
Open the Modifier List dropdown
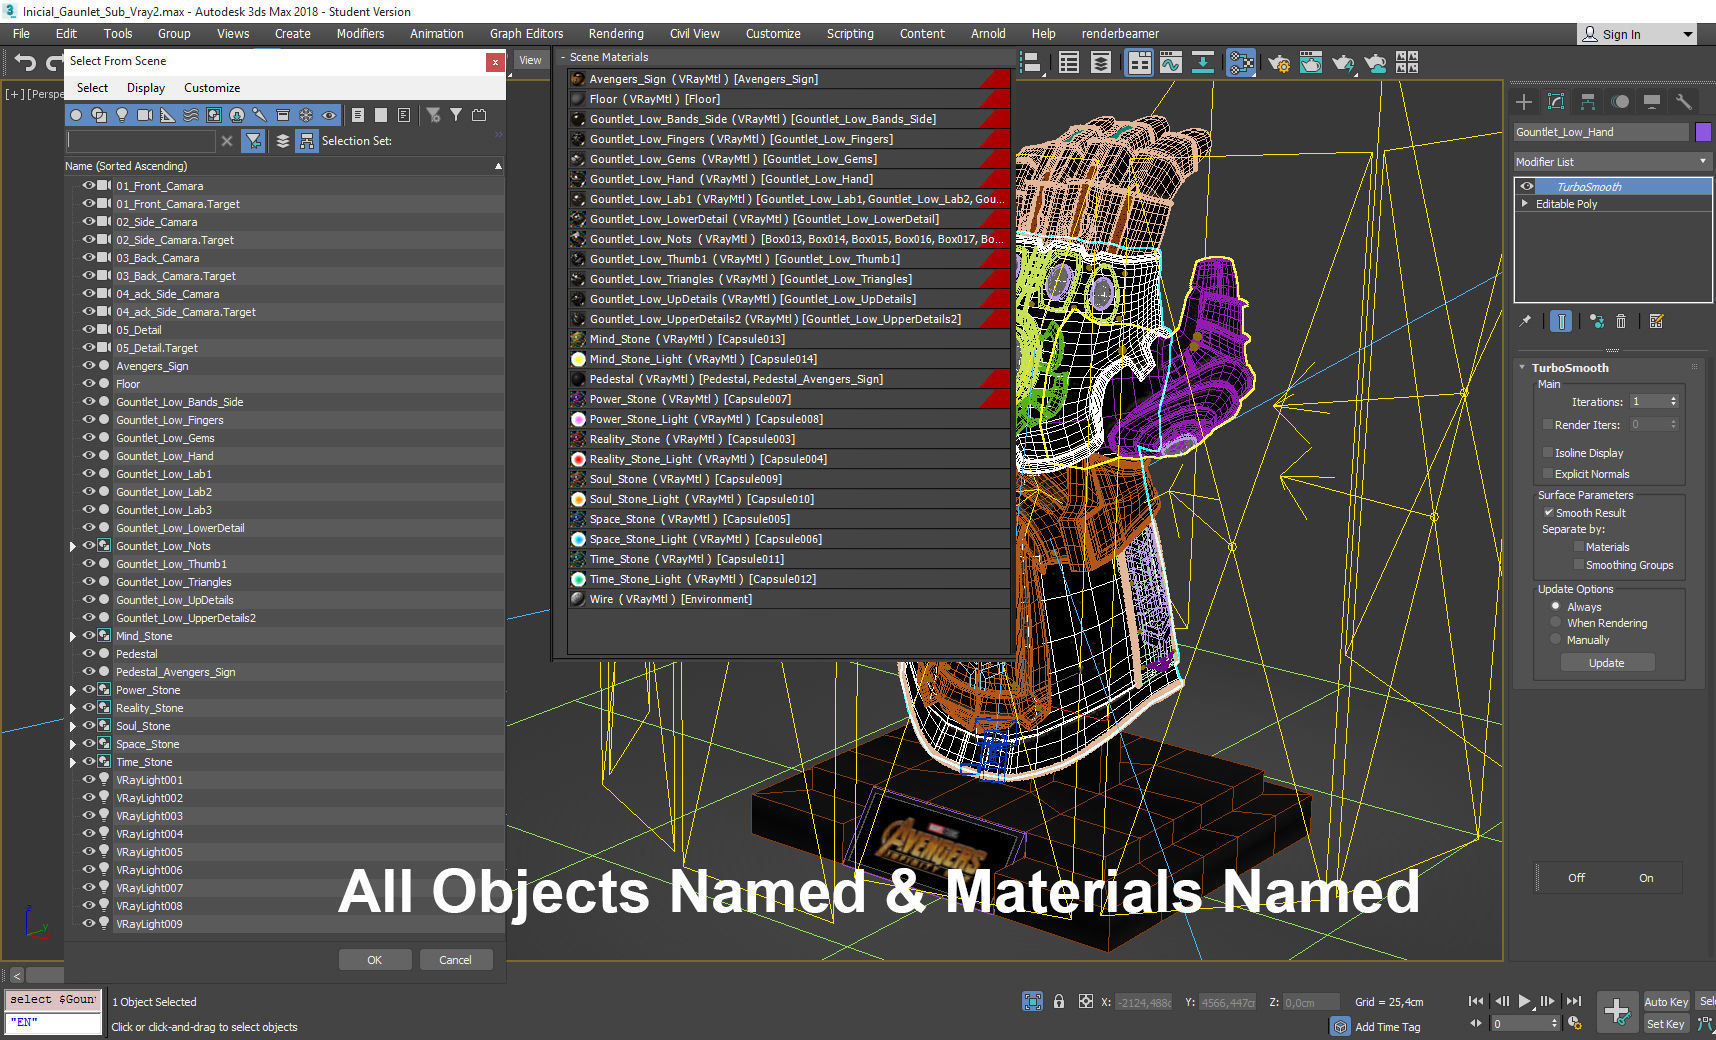point(1612,161)
